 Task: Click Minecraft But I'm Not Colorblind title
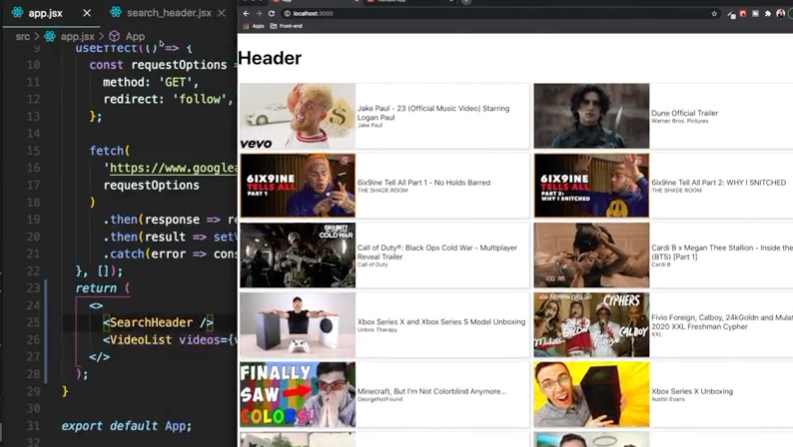(431, 391)
